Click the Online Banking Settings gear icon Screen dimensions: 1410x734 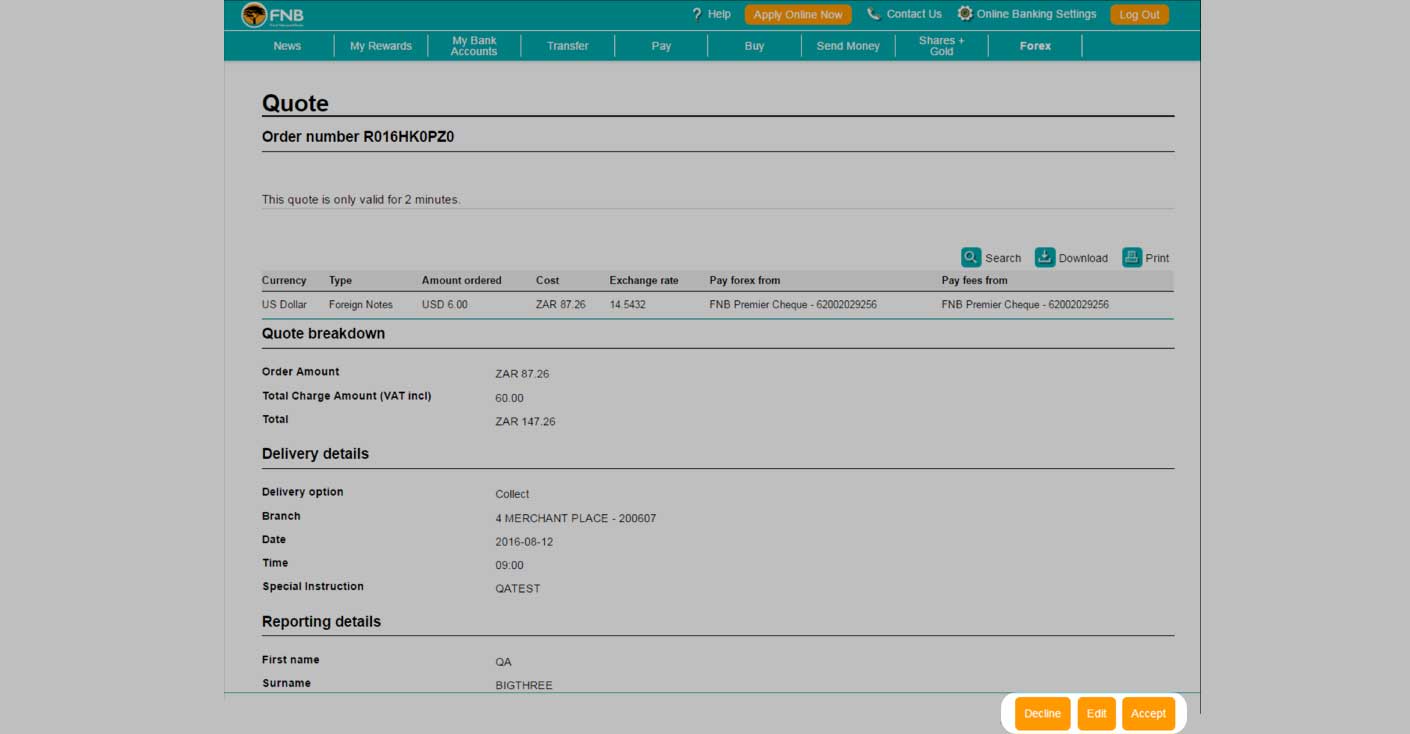(x=965, y=14)
